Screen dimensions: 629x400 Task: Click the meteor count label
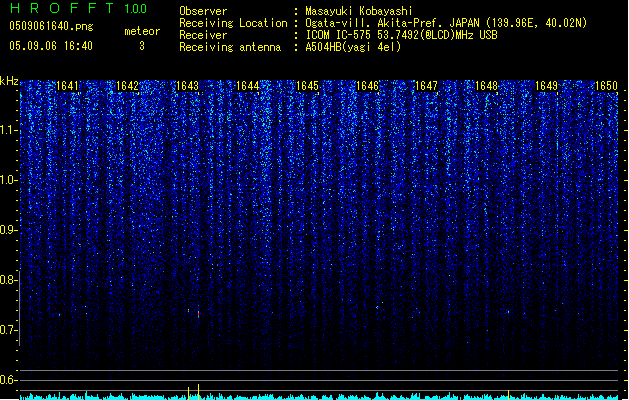pos(142,31)
